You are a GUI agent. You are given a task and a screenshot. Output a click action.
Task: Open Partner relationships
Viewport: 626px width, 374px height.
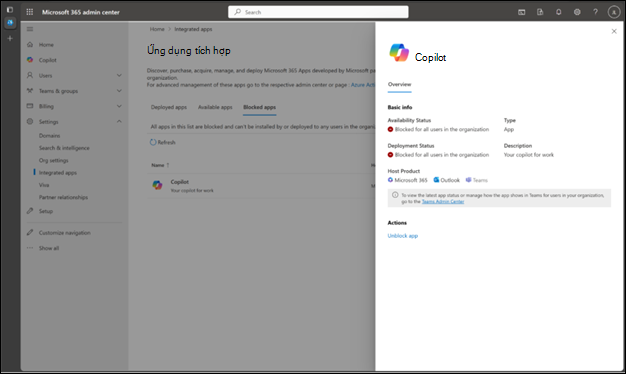[63, 197]
